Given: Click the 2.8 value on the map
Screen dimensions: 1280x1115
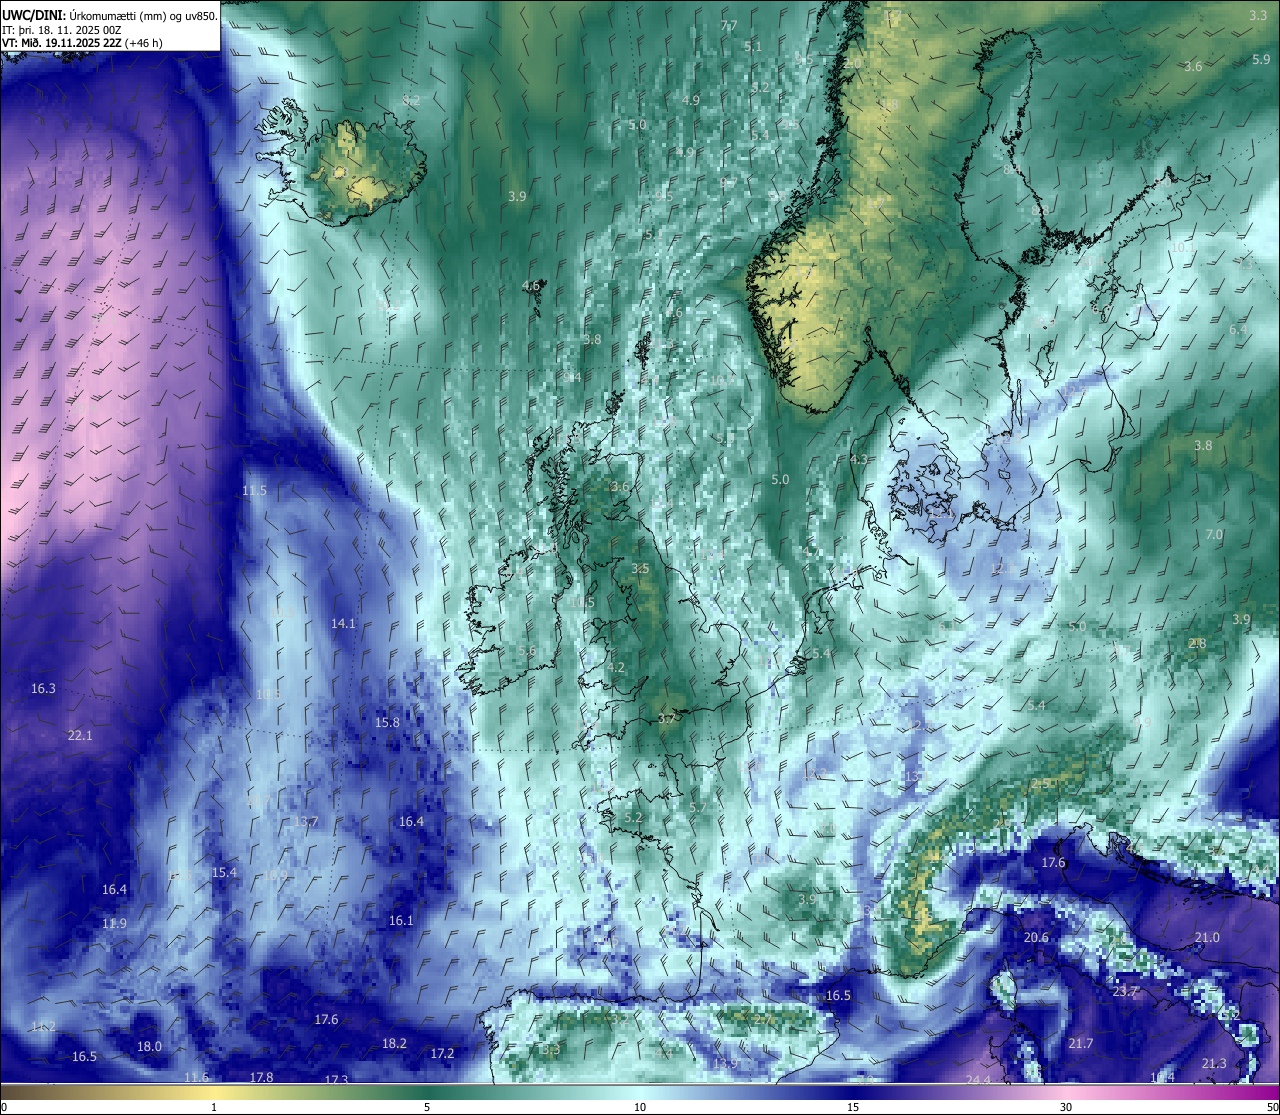Looking at the screenshot, I should pyautogui.click(x=1197, y=643).
